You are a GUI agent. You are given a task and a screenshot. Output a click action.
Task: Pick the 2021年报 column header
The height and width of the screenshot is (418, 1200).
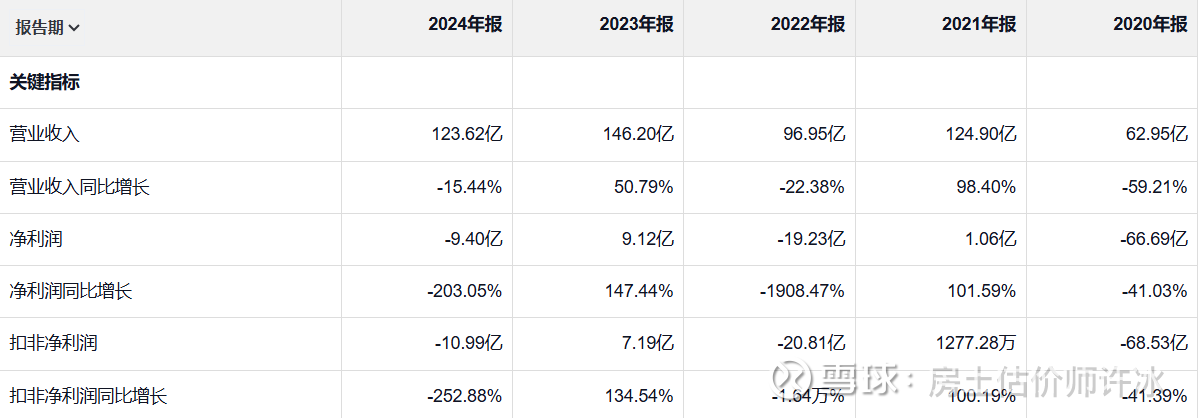click(x=978, y=26)
